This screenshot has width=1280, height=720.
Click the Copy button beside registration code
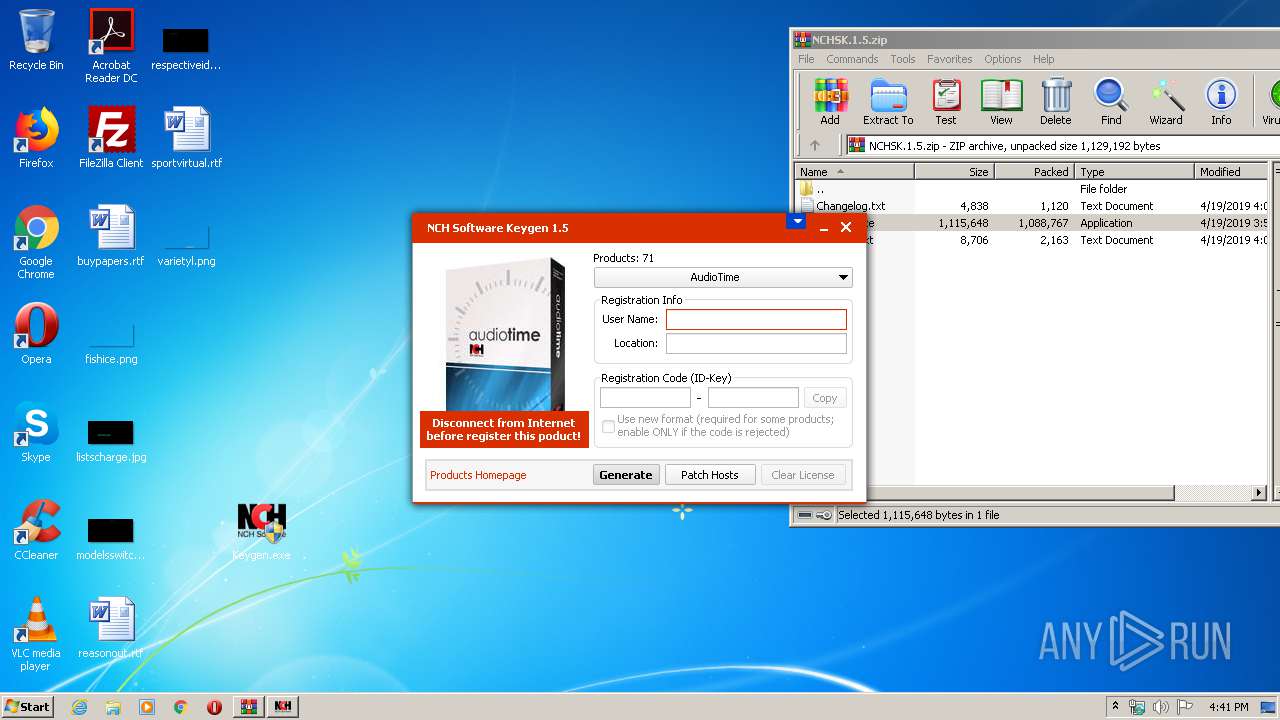coord(825,398)
